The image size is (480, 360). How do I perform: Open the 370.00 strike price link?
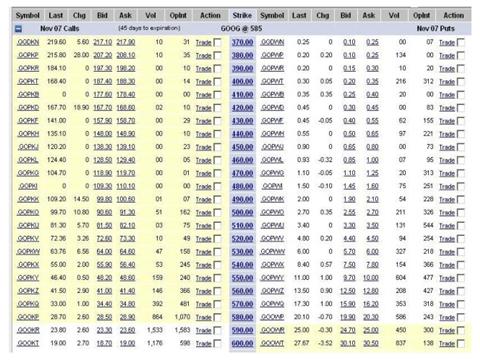click(x=242, y=42)
